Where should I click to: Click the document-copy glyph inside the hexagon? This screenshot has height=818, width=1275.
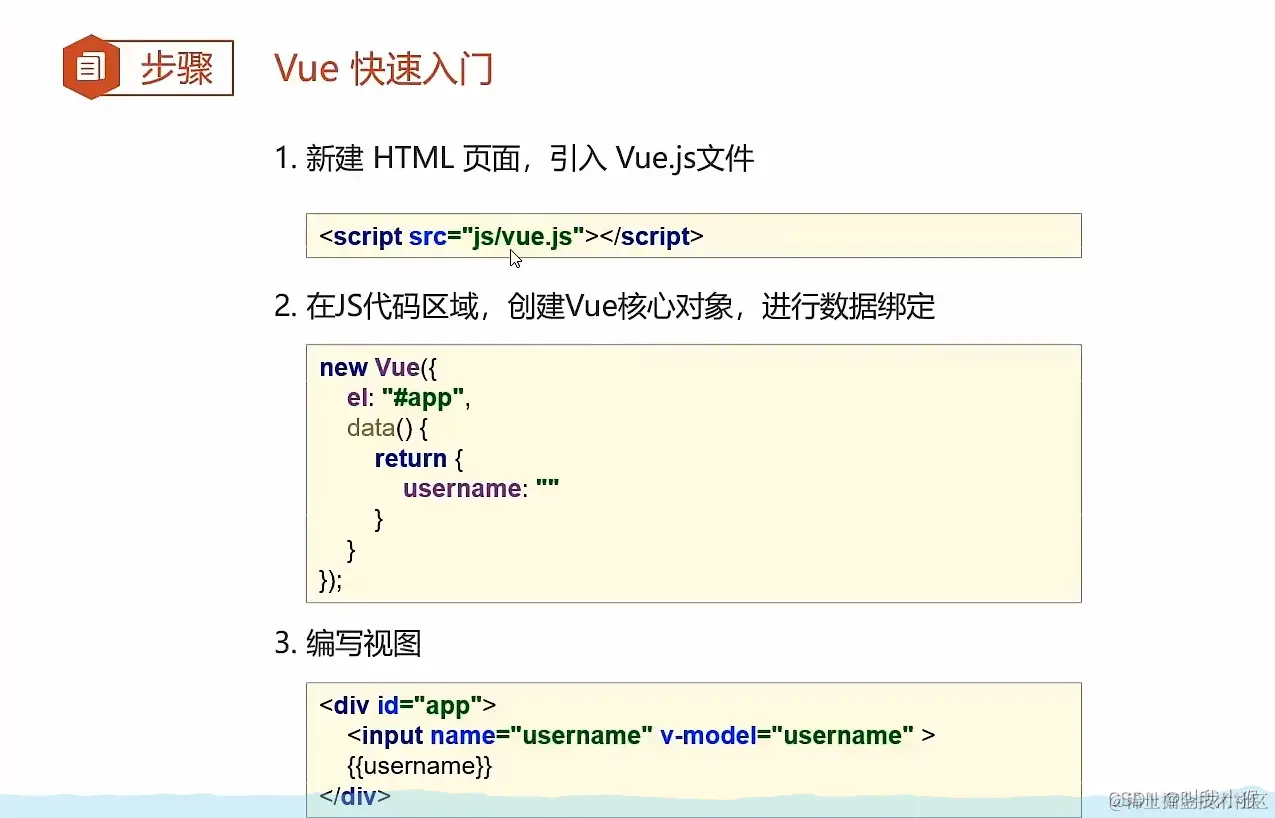tap(90, 66)
